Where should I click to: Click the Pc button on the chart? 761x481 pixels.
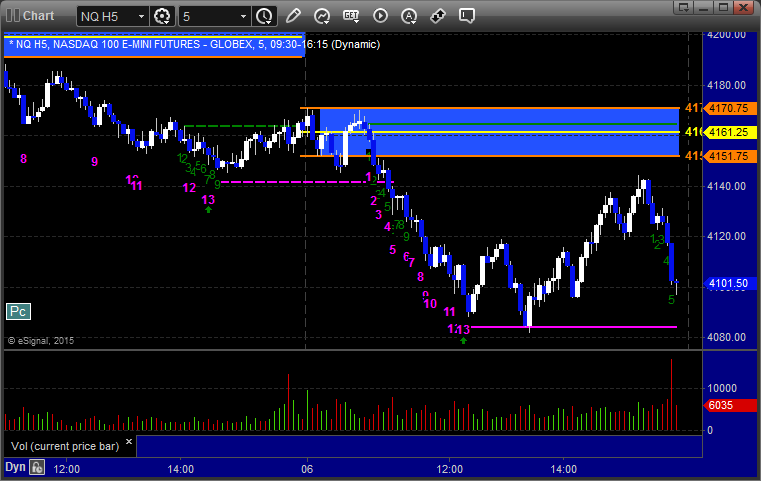pos(18,311)
